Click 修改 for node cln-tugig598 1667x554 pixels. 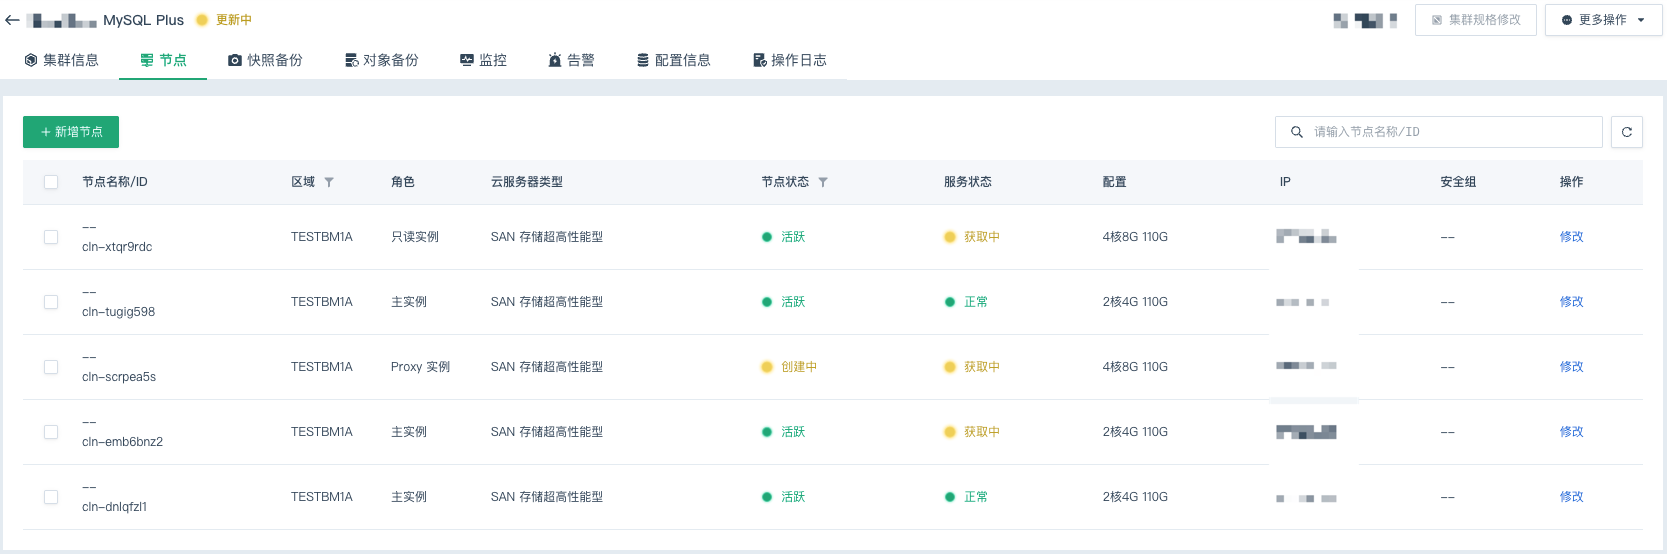pos(1571,302)
